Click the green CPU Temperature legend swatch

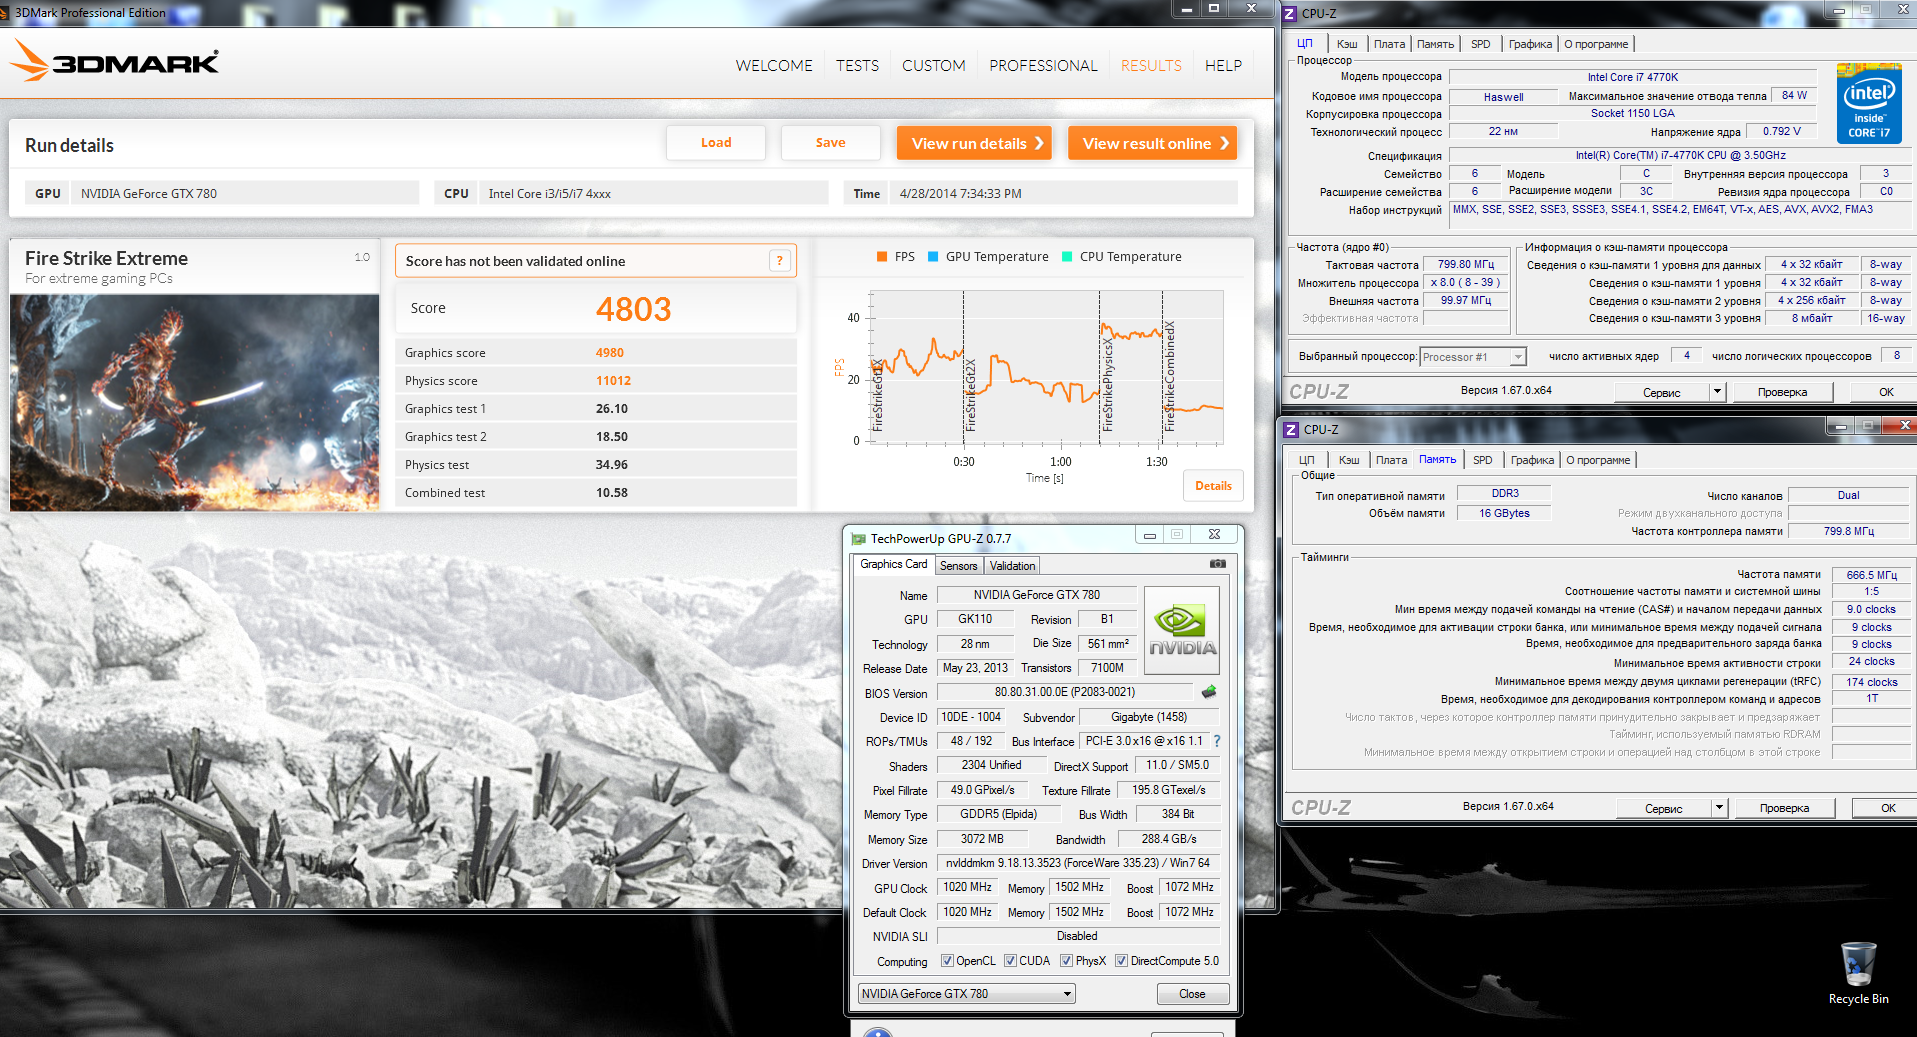pos(1067,257)
